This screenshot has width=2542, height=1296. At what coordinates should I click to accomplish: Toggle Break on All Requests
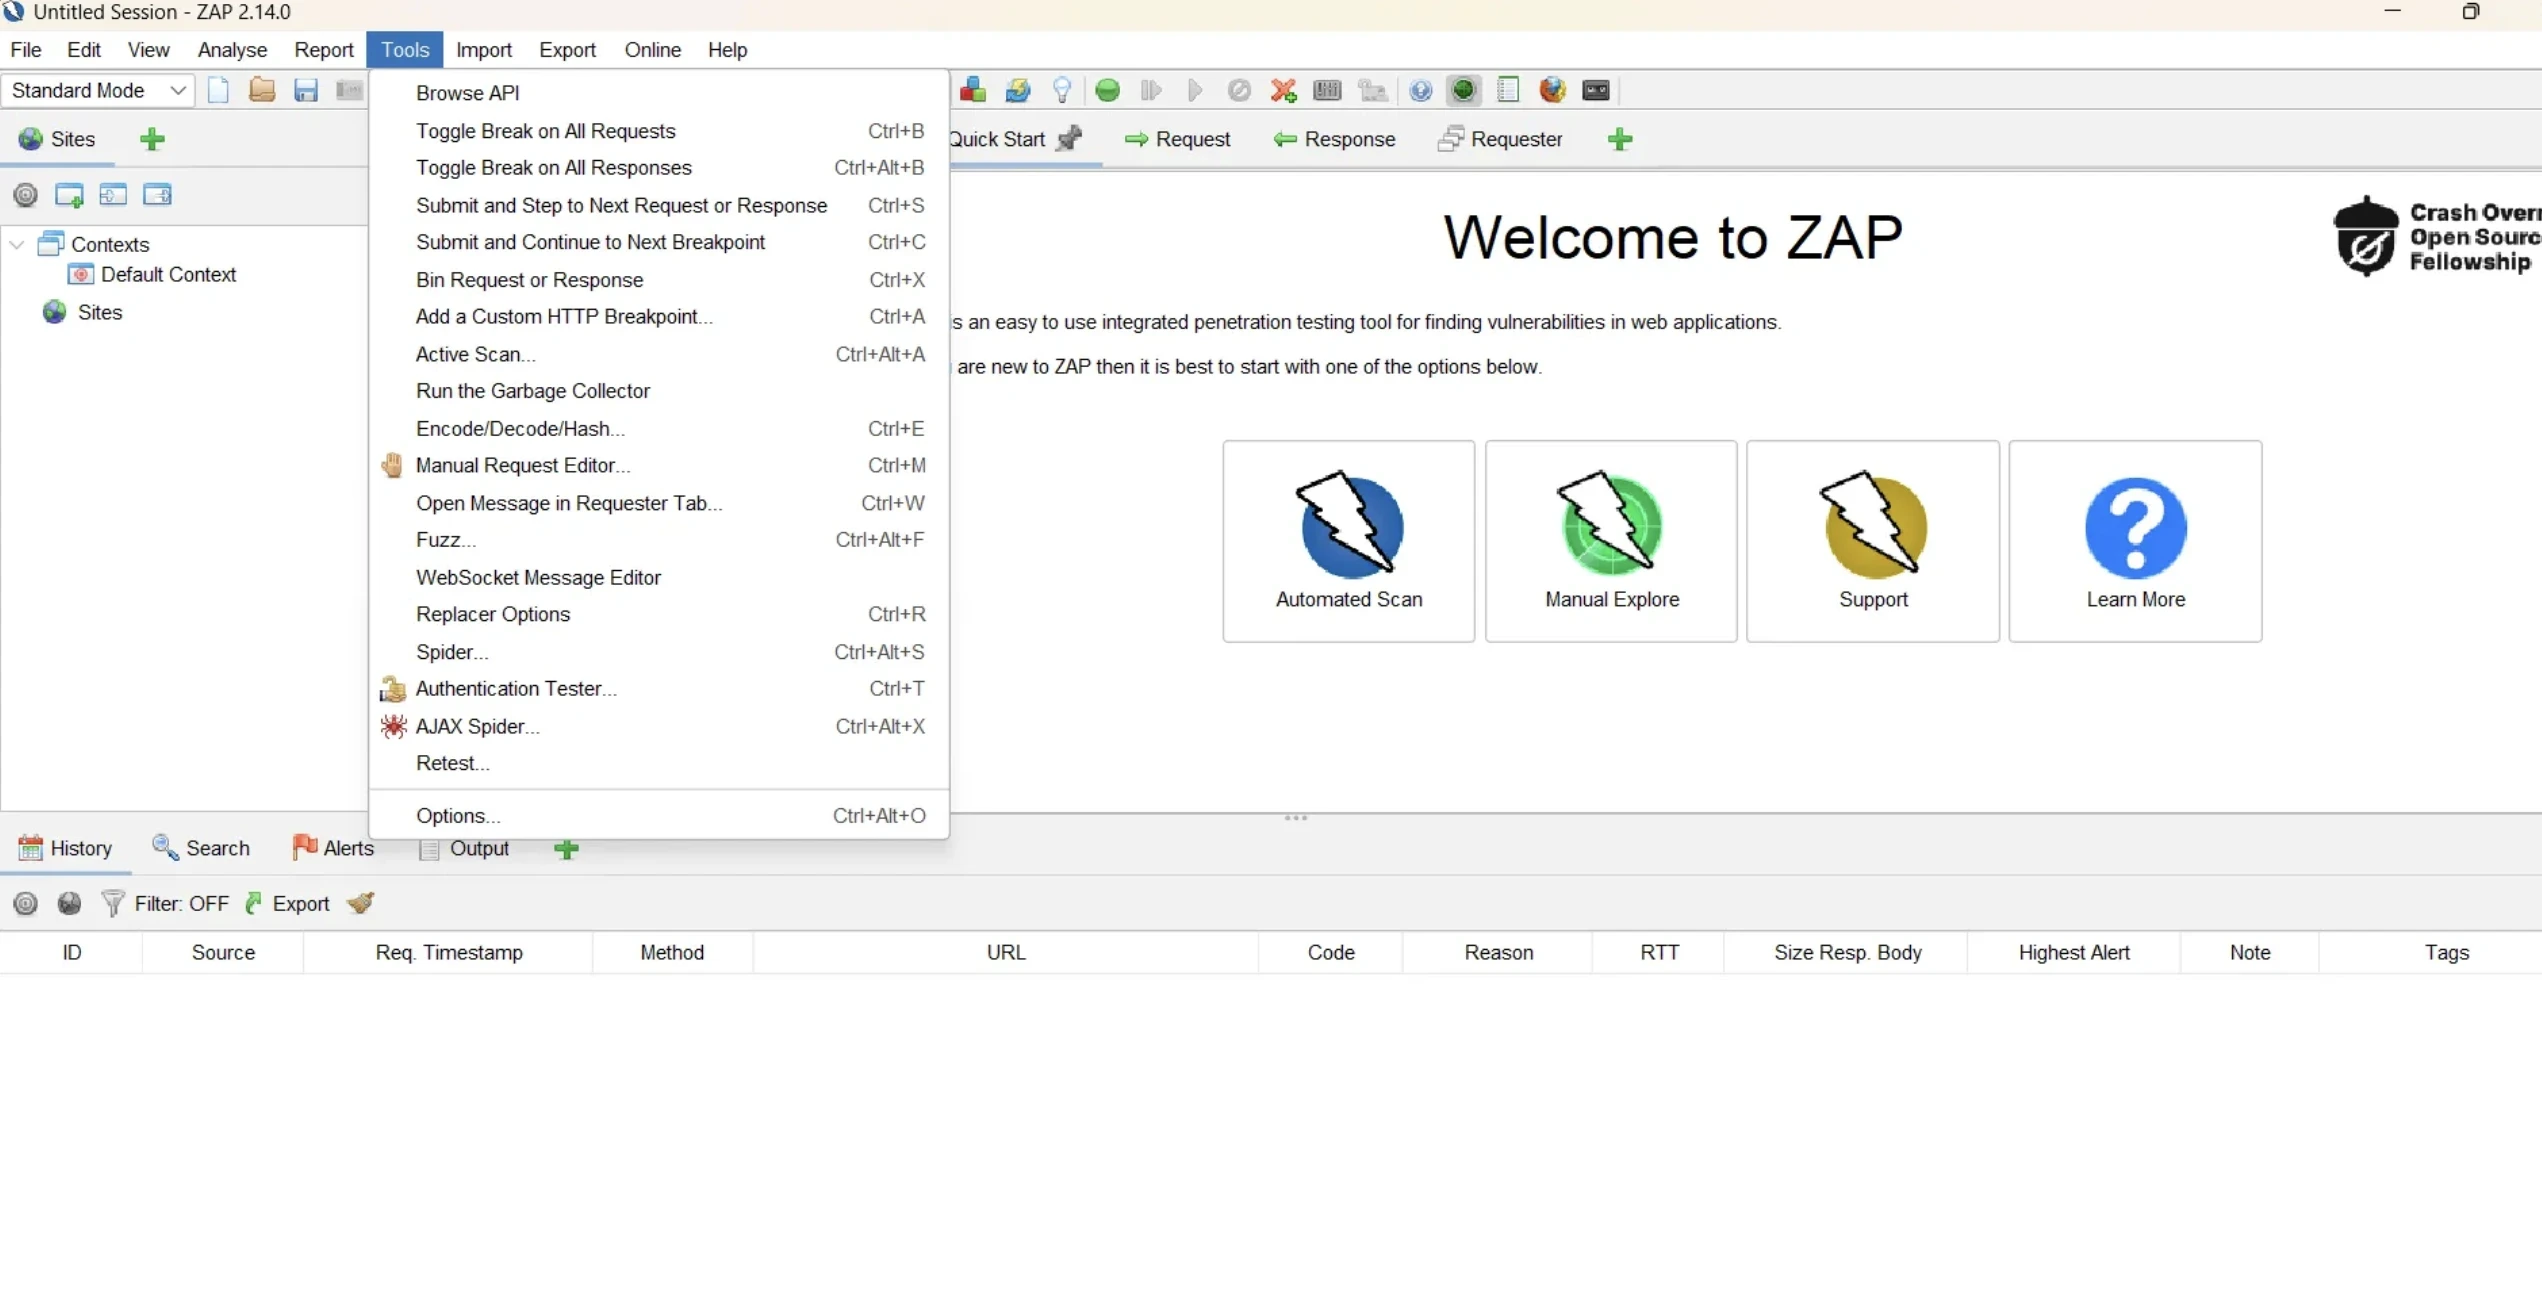[546, 131]
